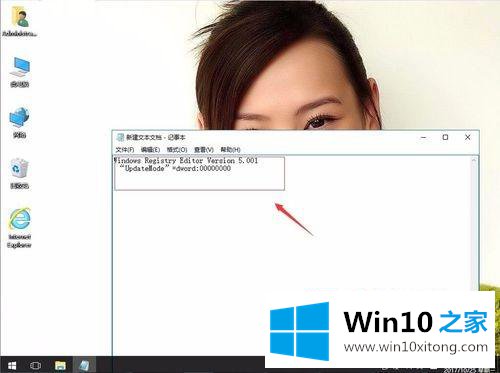The width and height of the screenshot is (500, 373).
Task: Open the 查看(V) View menu in Notepad
Action: tap(204, 150)
